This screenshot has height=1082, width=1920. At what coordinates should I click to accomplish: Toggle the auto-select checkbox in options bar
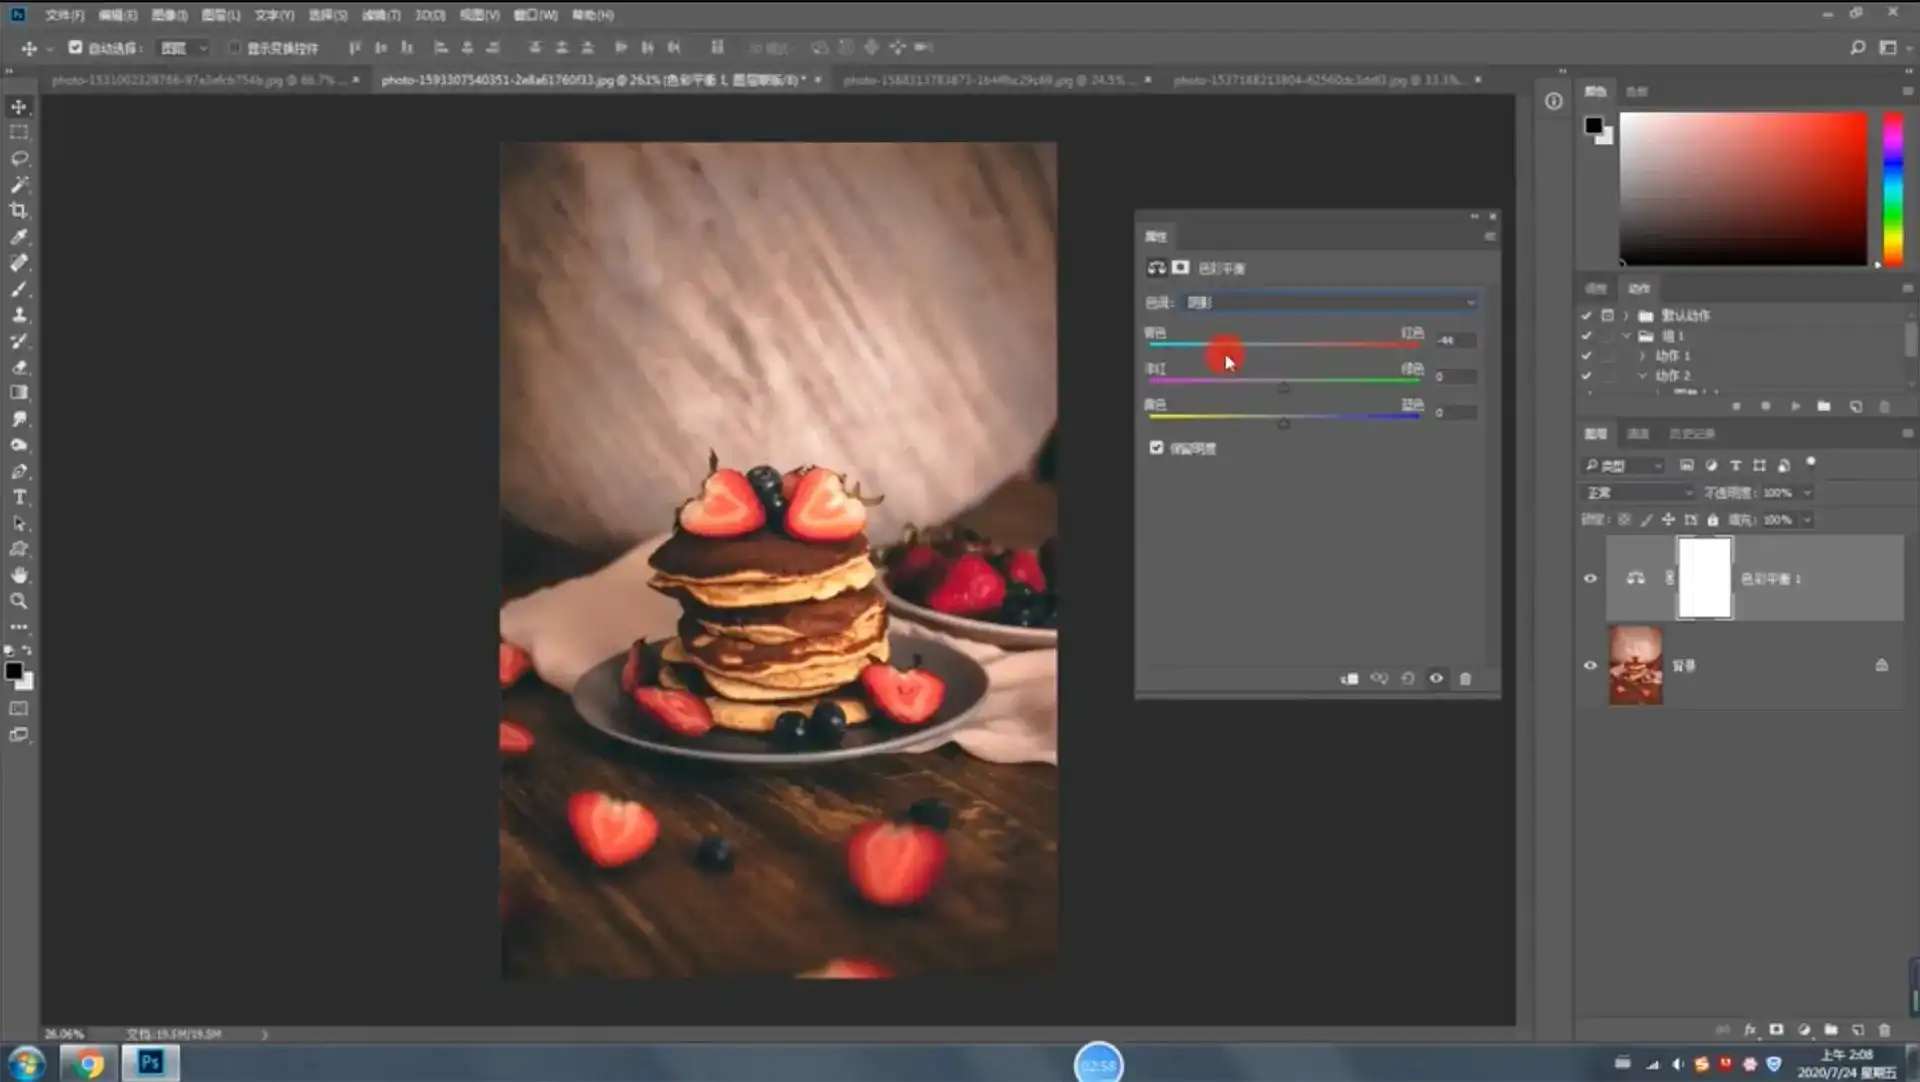pos(75,47)
